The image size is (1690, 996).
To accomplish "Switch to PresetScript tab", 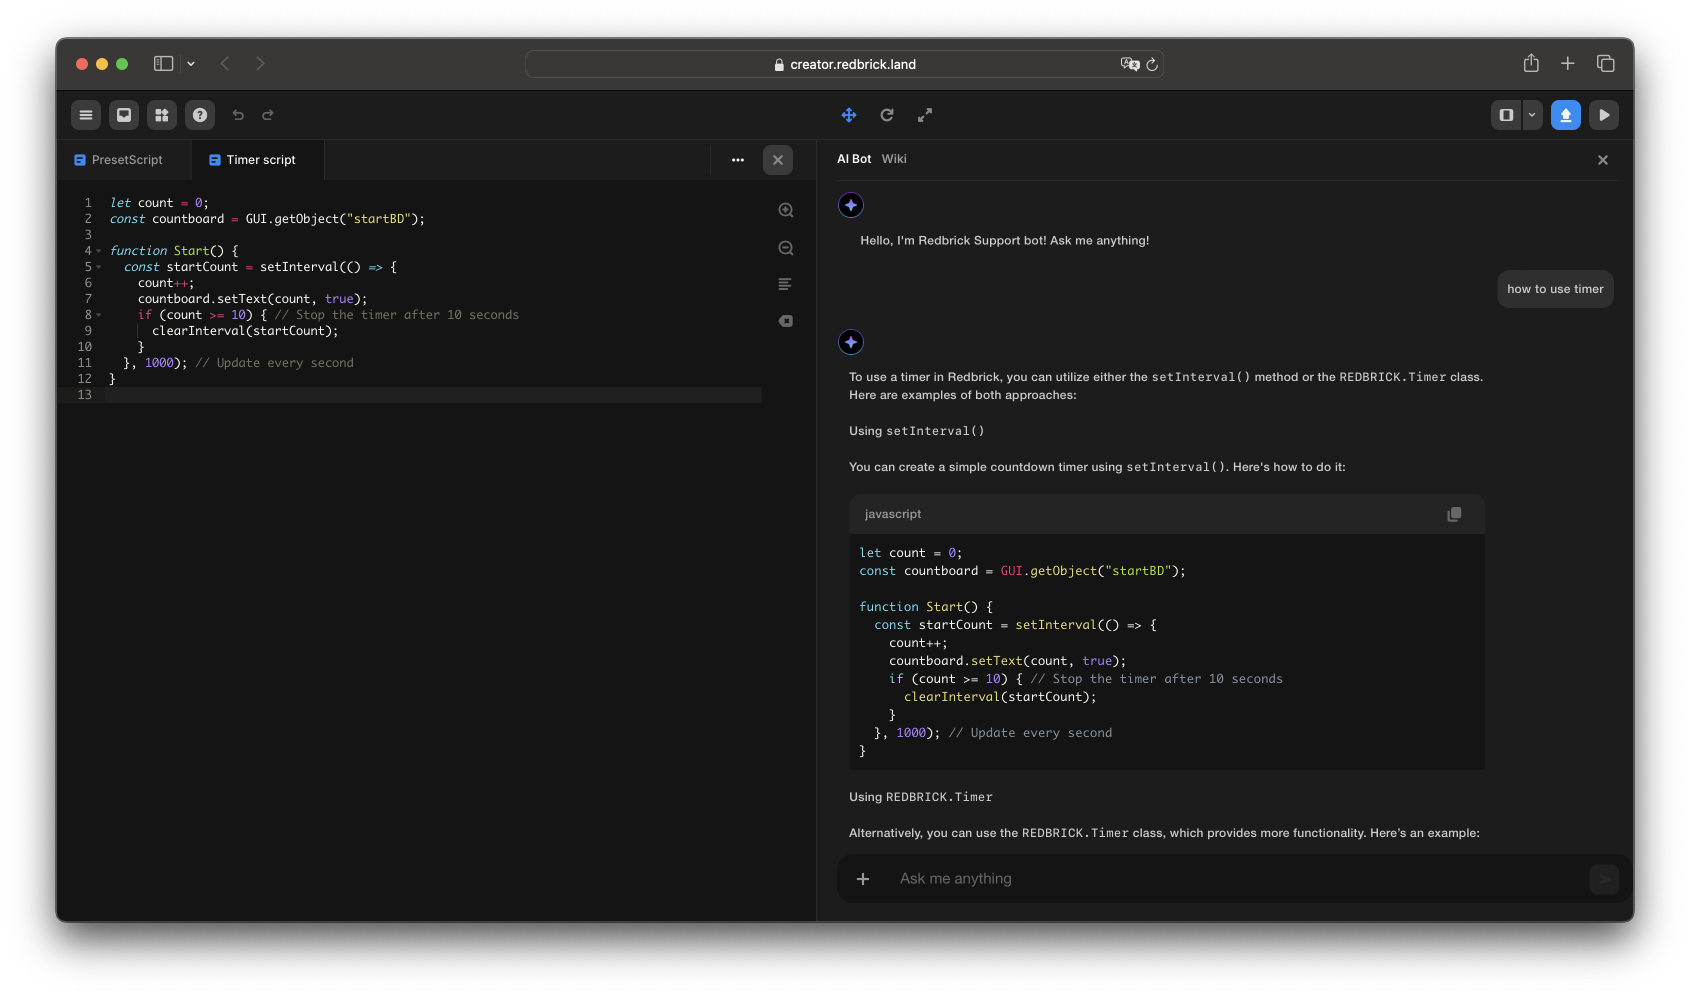I will click(118, 160).
